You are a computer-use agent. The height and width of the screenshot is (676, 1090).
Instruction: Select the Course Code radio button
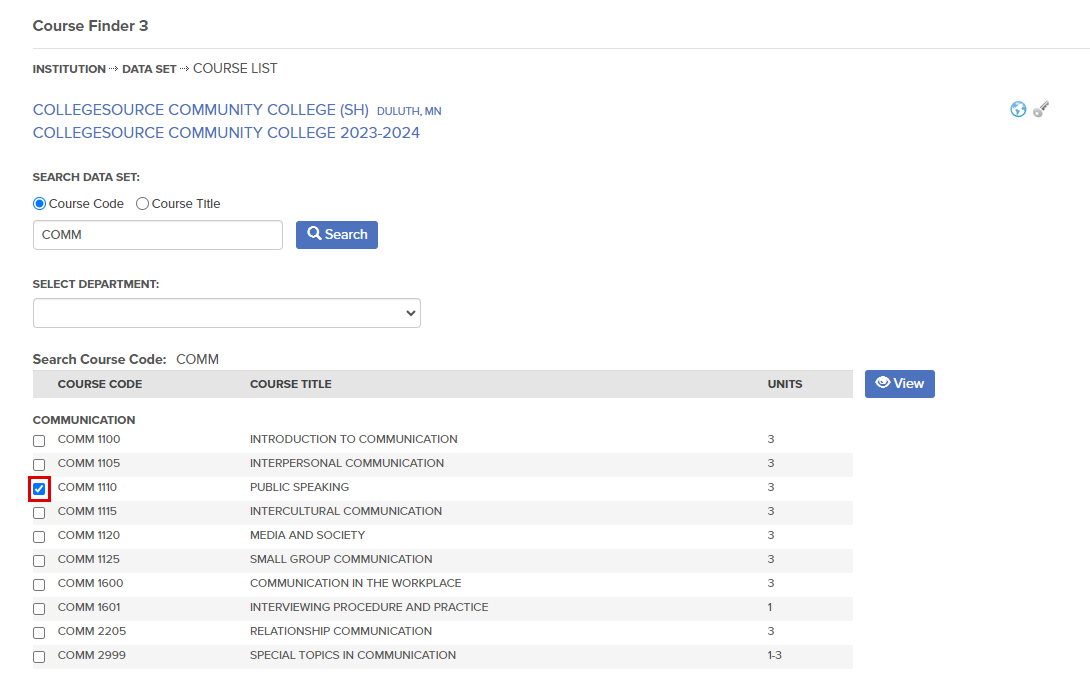40,204
